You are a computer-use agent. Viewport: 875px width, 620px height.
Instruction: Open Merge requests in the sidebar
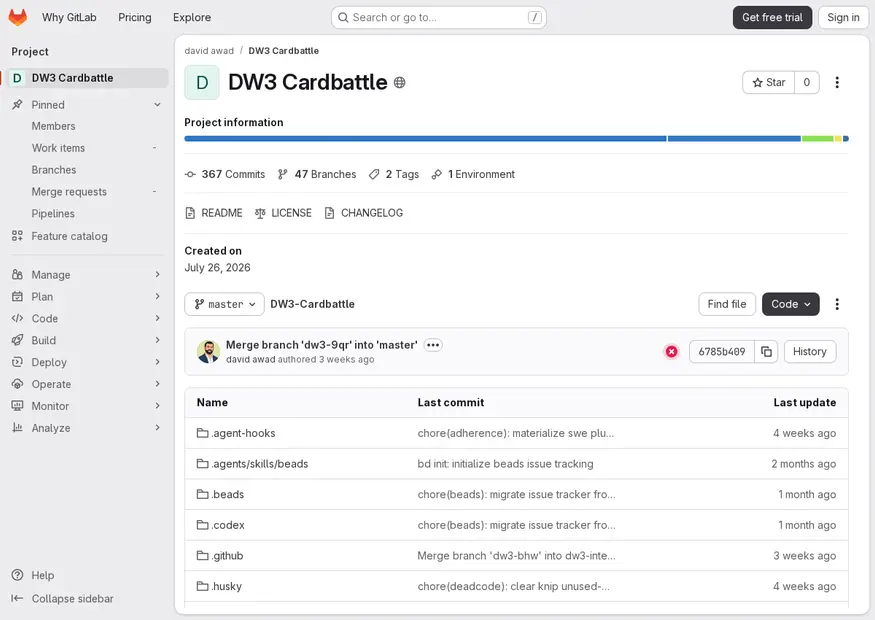[x=69, y=191]
